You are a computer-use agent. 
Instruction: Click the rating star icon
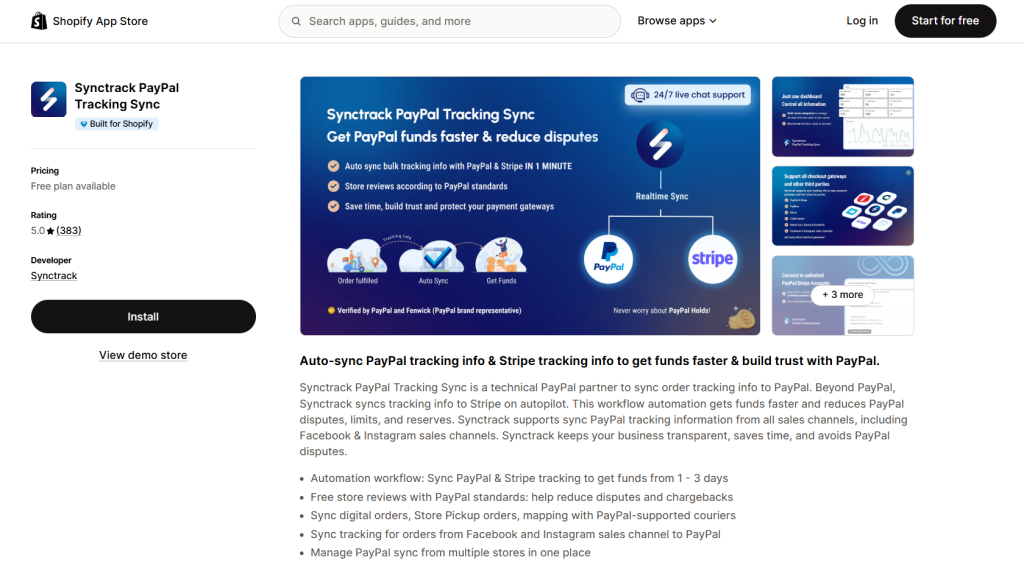point(50,231)
